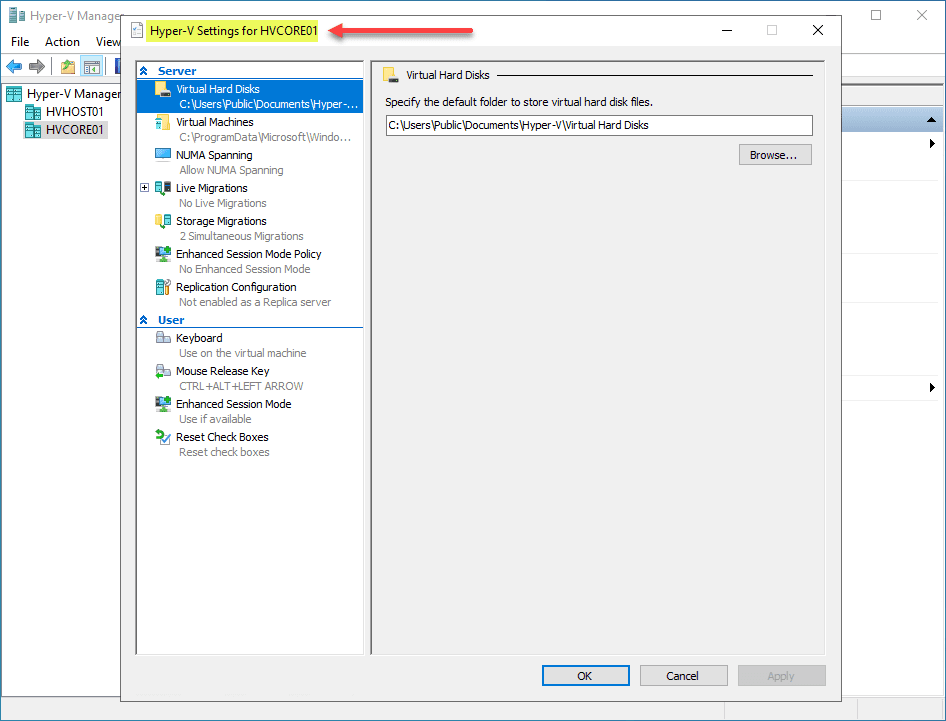The image size is (946, 721).
Task: Click the Reset Check Boxes icon
Action: (162, 437)
